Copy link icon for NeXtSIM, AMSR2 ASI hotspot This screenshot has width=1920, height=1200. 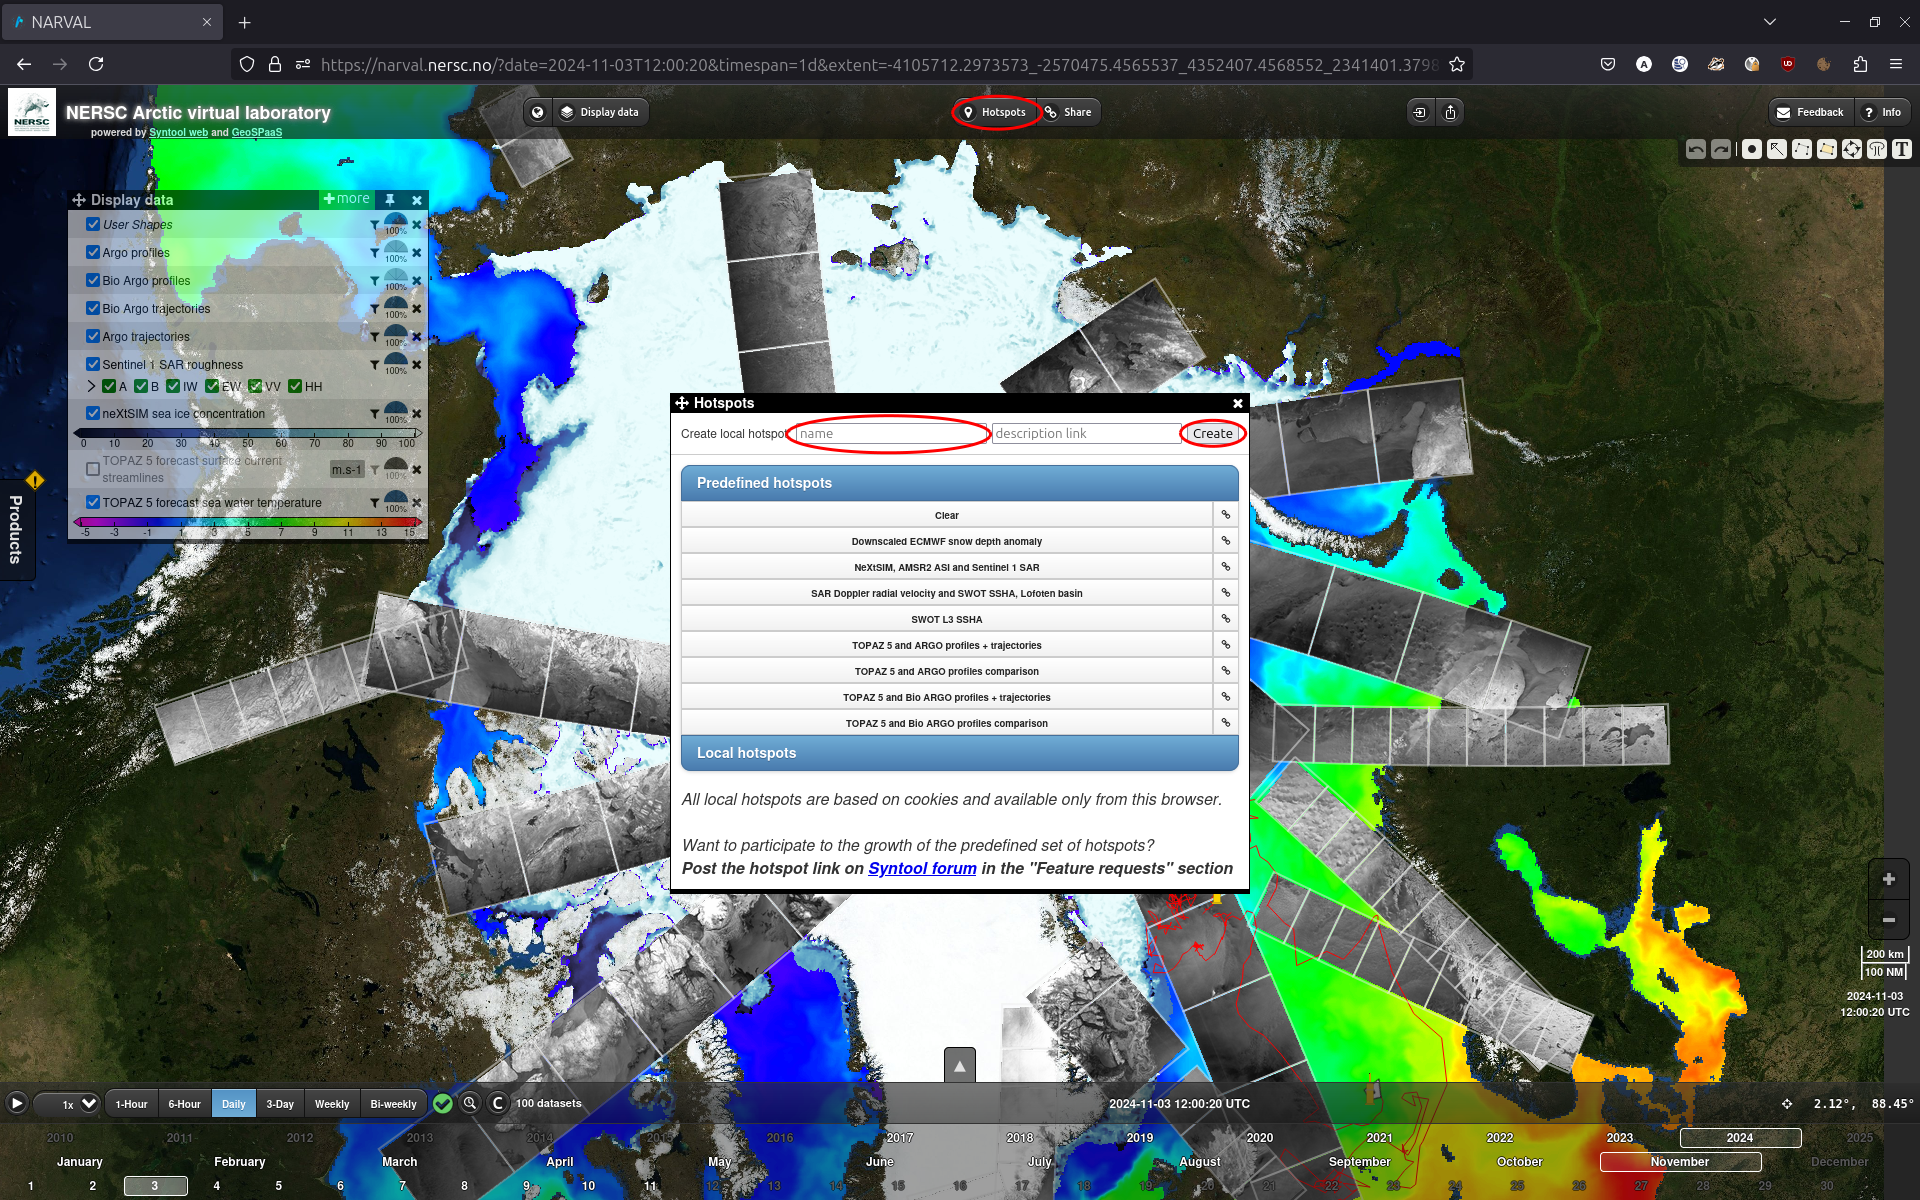1225,567
